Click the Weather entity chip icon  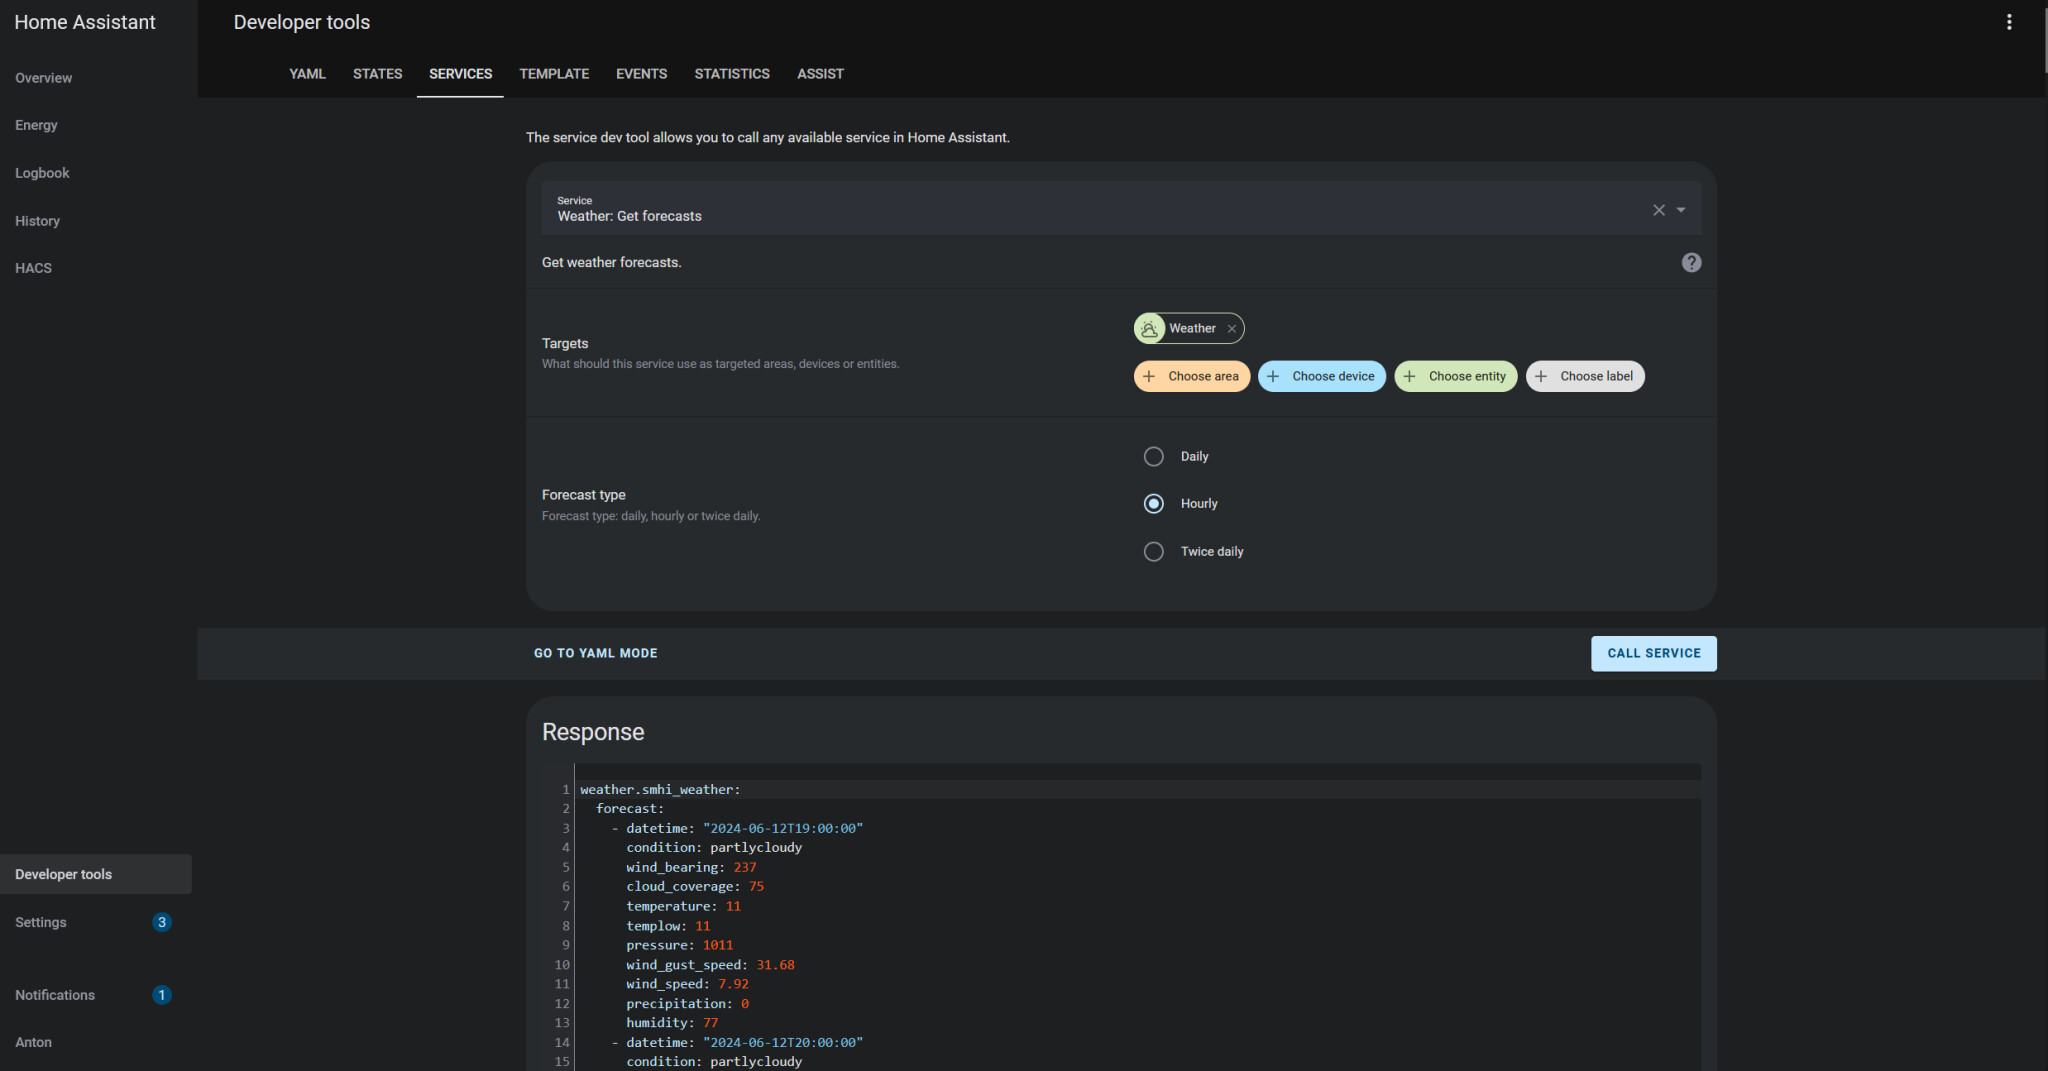(x=1150, y=329)
